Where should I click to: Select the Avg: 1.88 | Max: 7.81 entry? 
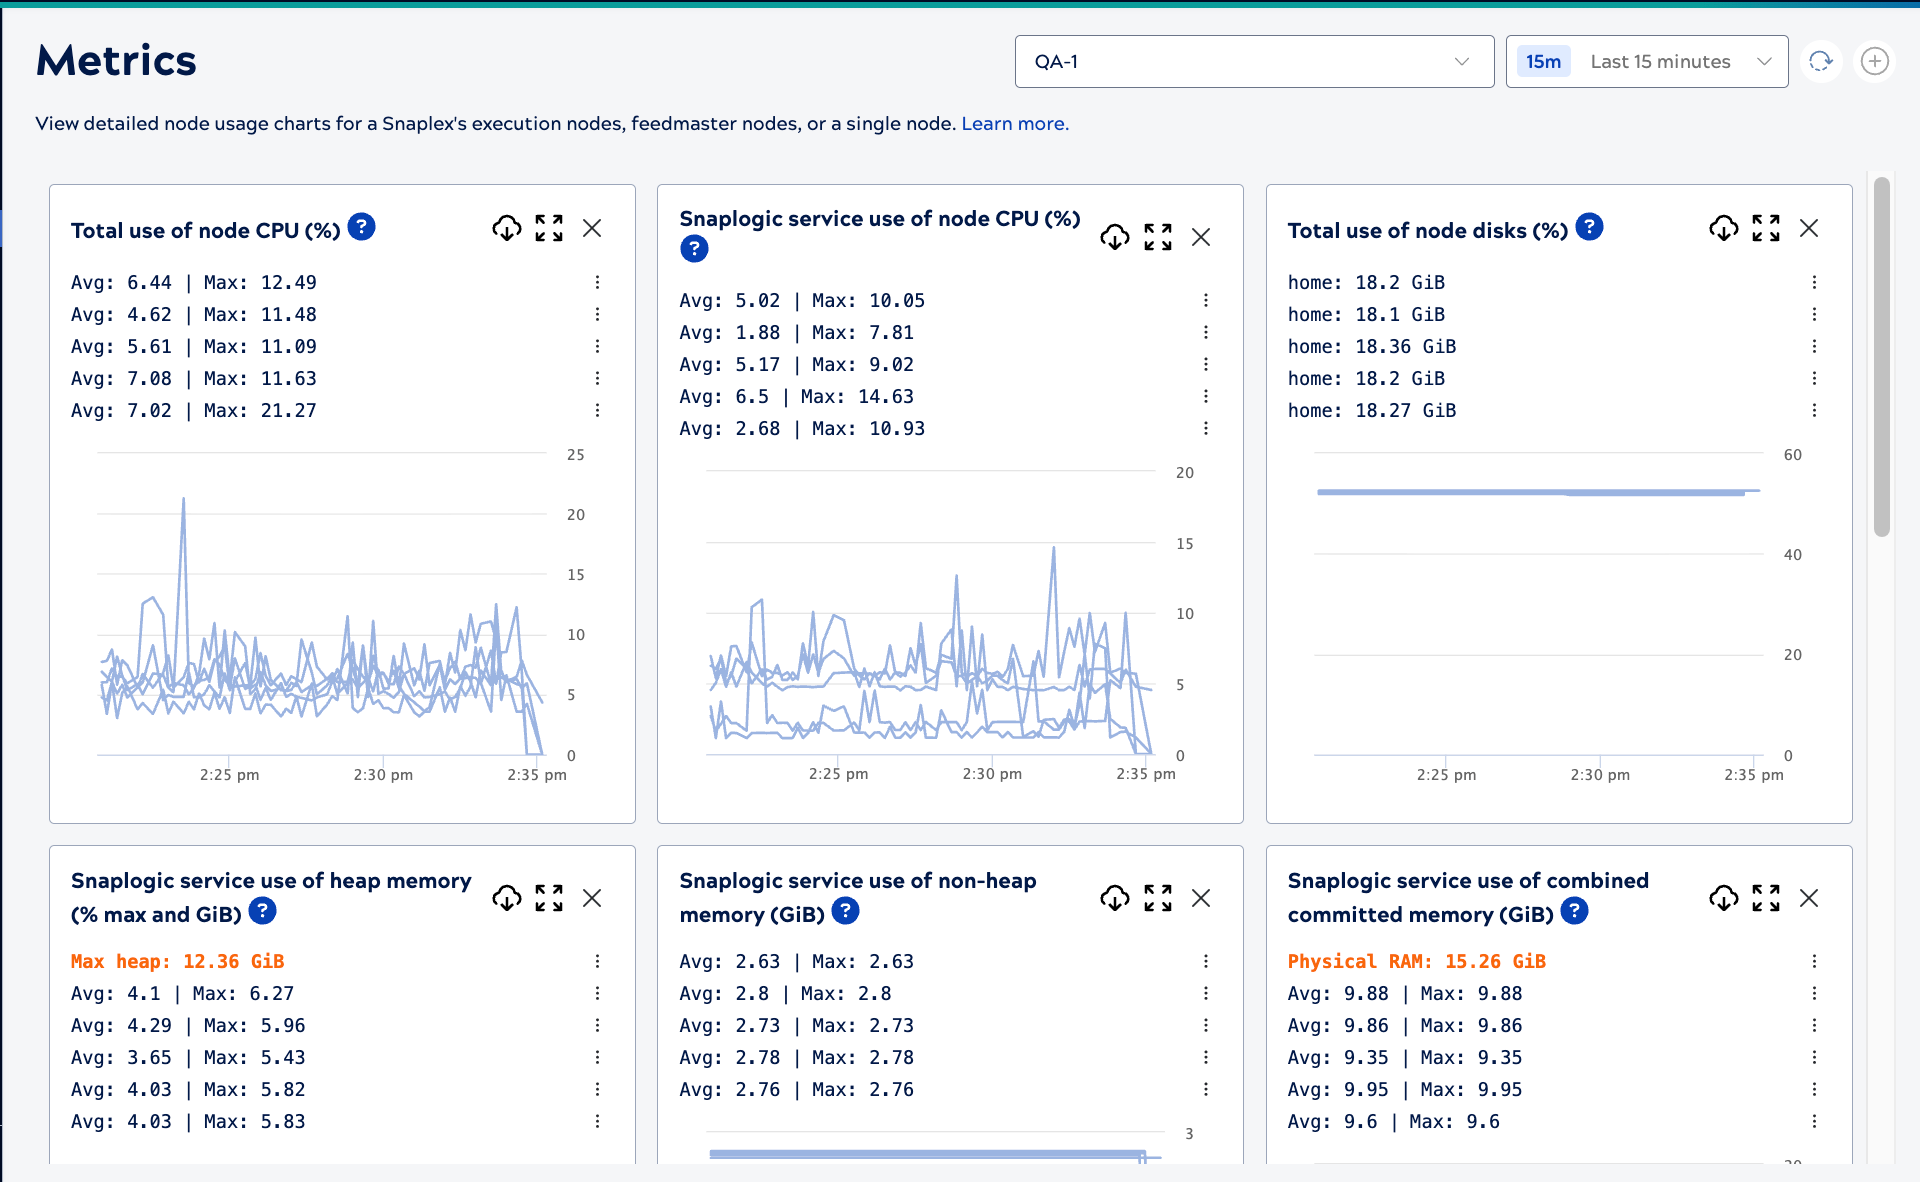[796, 332]
